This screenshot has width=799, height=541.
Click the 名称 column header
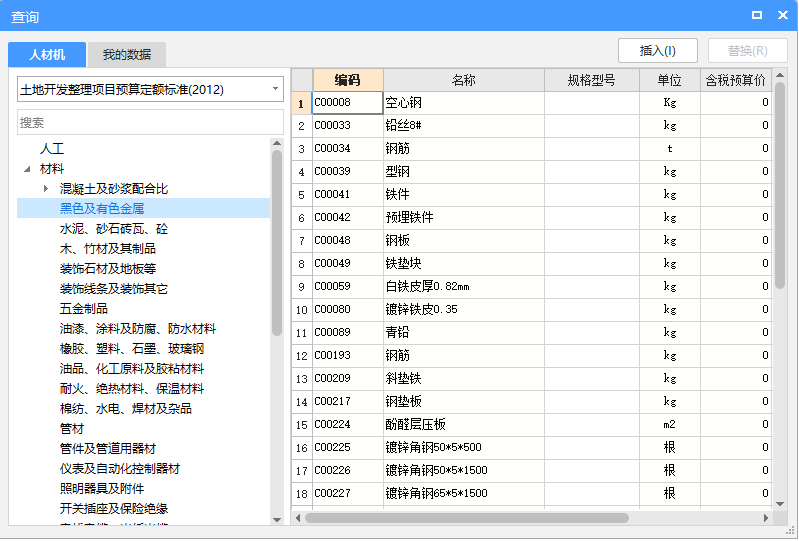(x=463, y=80)
